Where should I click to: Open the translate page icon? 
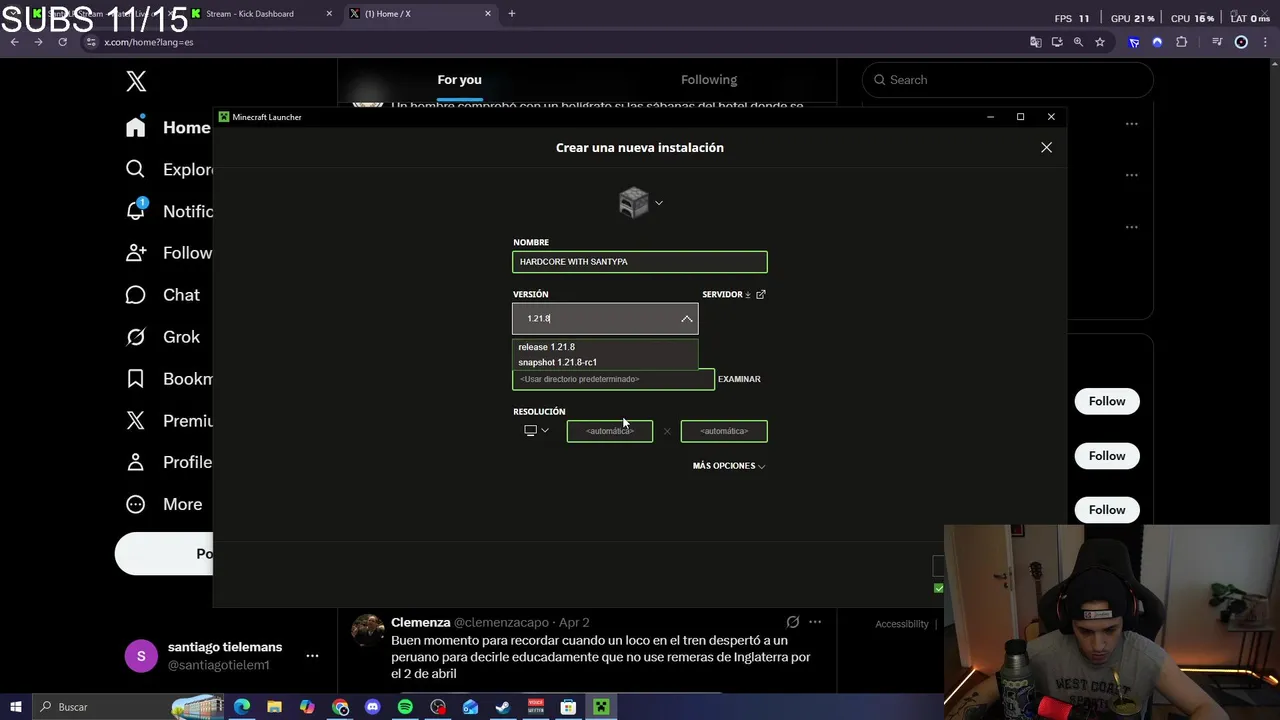(1035, 42)
